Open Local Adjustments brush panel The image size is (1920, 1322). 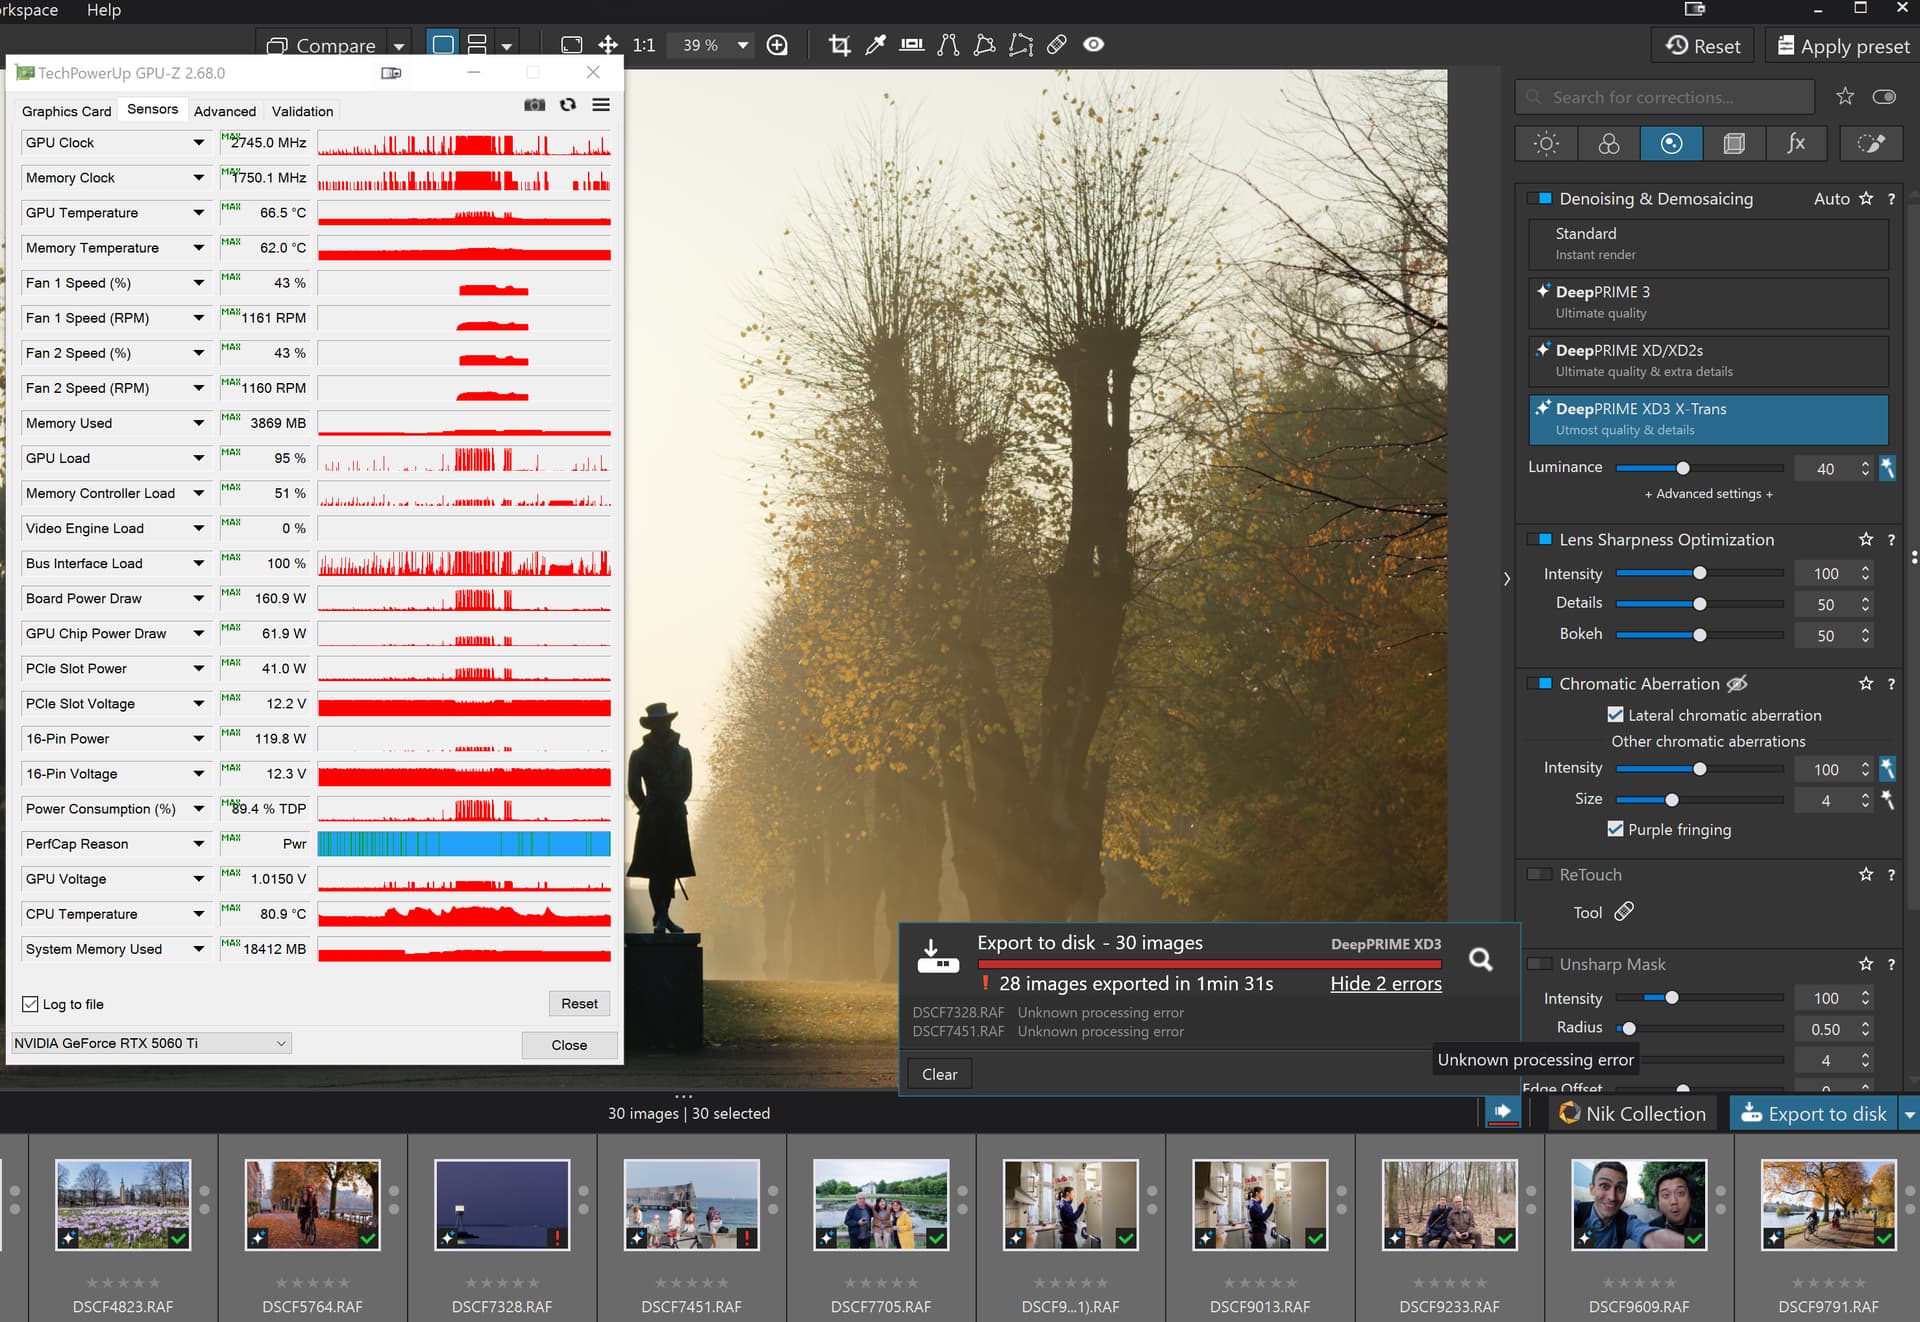tap(1870, 144)
